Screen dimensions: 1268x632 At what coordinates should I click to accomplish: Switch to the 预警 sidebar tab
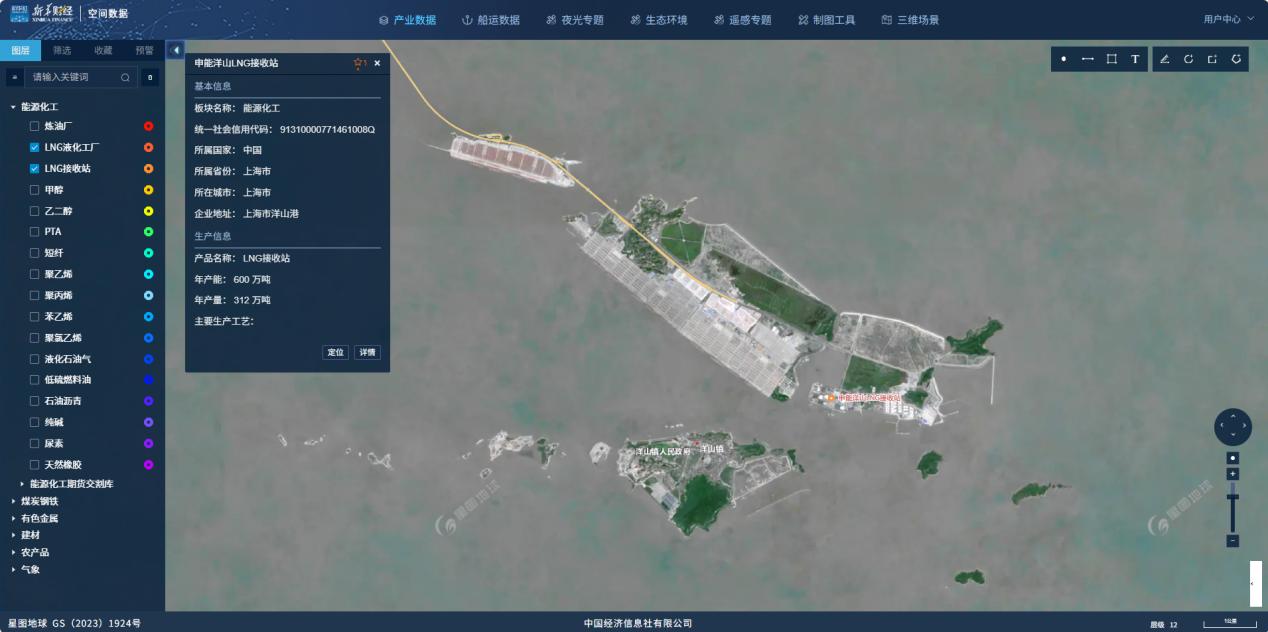pyautogui.click(x=144, y=50)
